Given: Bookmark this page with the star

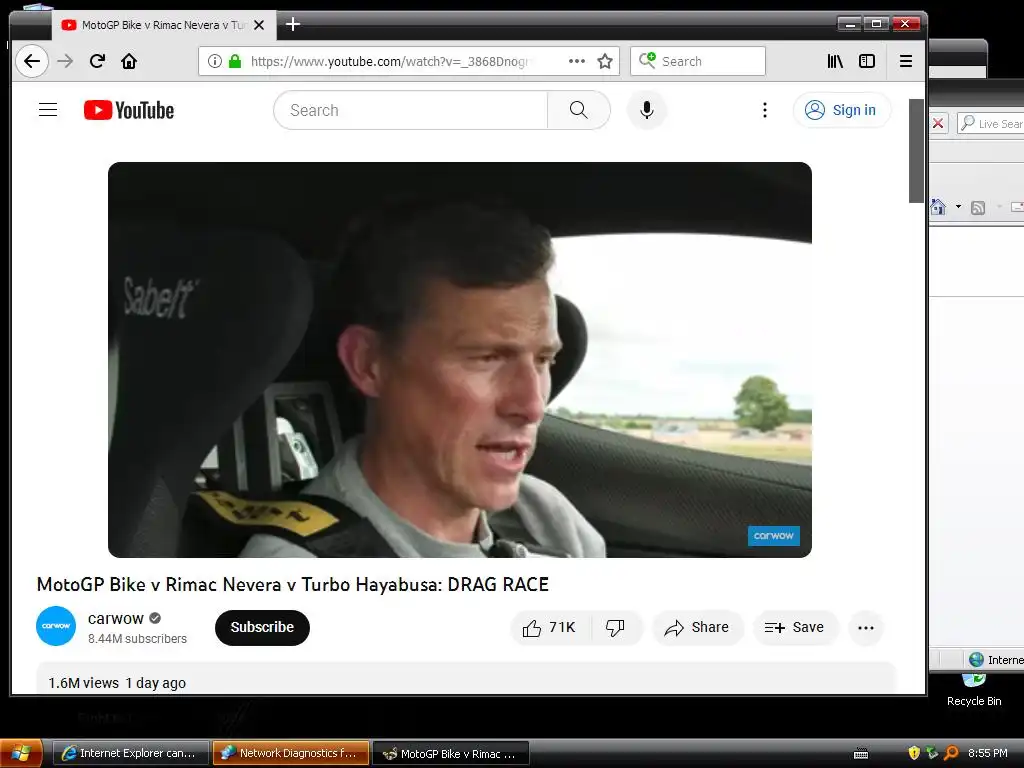Looking at the screenshot, I should click(x=605, y=61).
